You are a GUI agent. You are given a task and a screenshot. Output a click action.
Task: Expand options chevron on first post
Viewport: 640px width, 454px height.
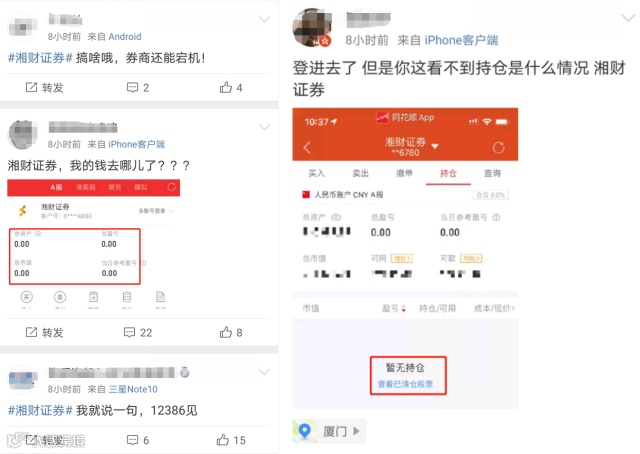click(x=264, y=20)
